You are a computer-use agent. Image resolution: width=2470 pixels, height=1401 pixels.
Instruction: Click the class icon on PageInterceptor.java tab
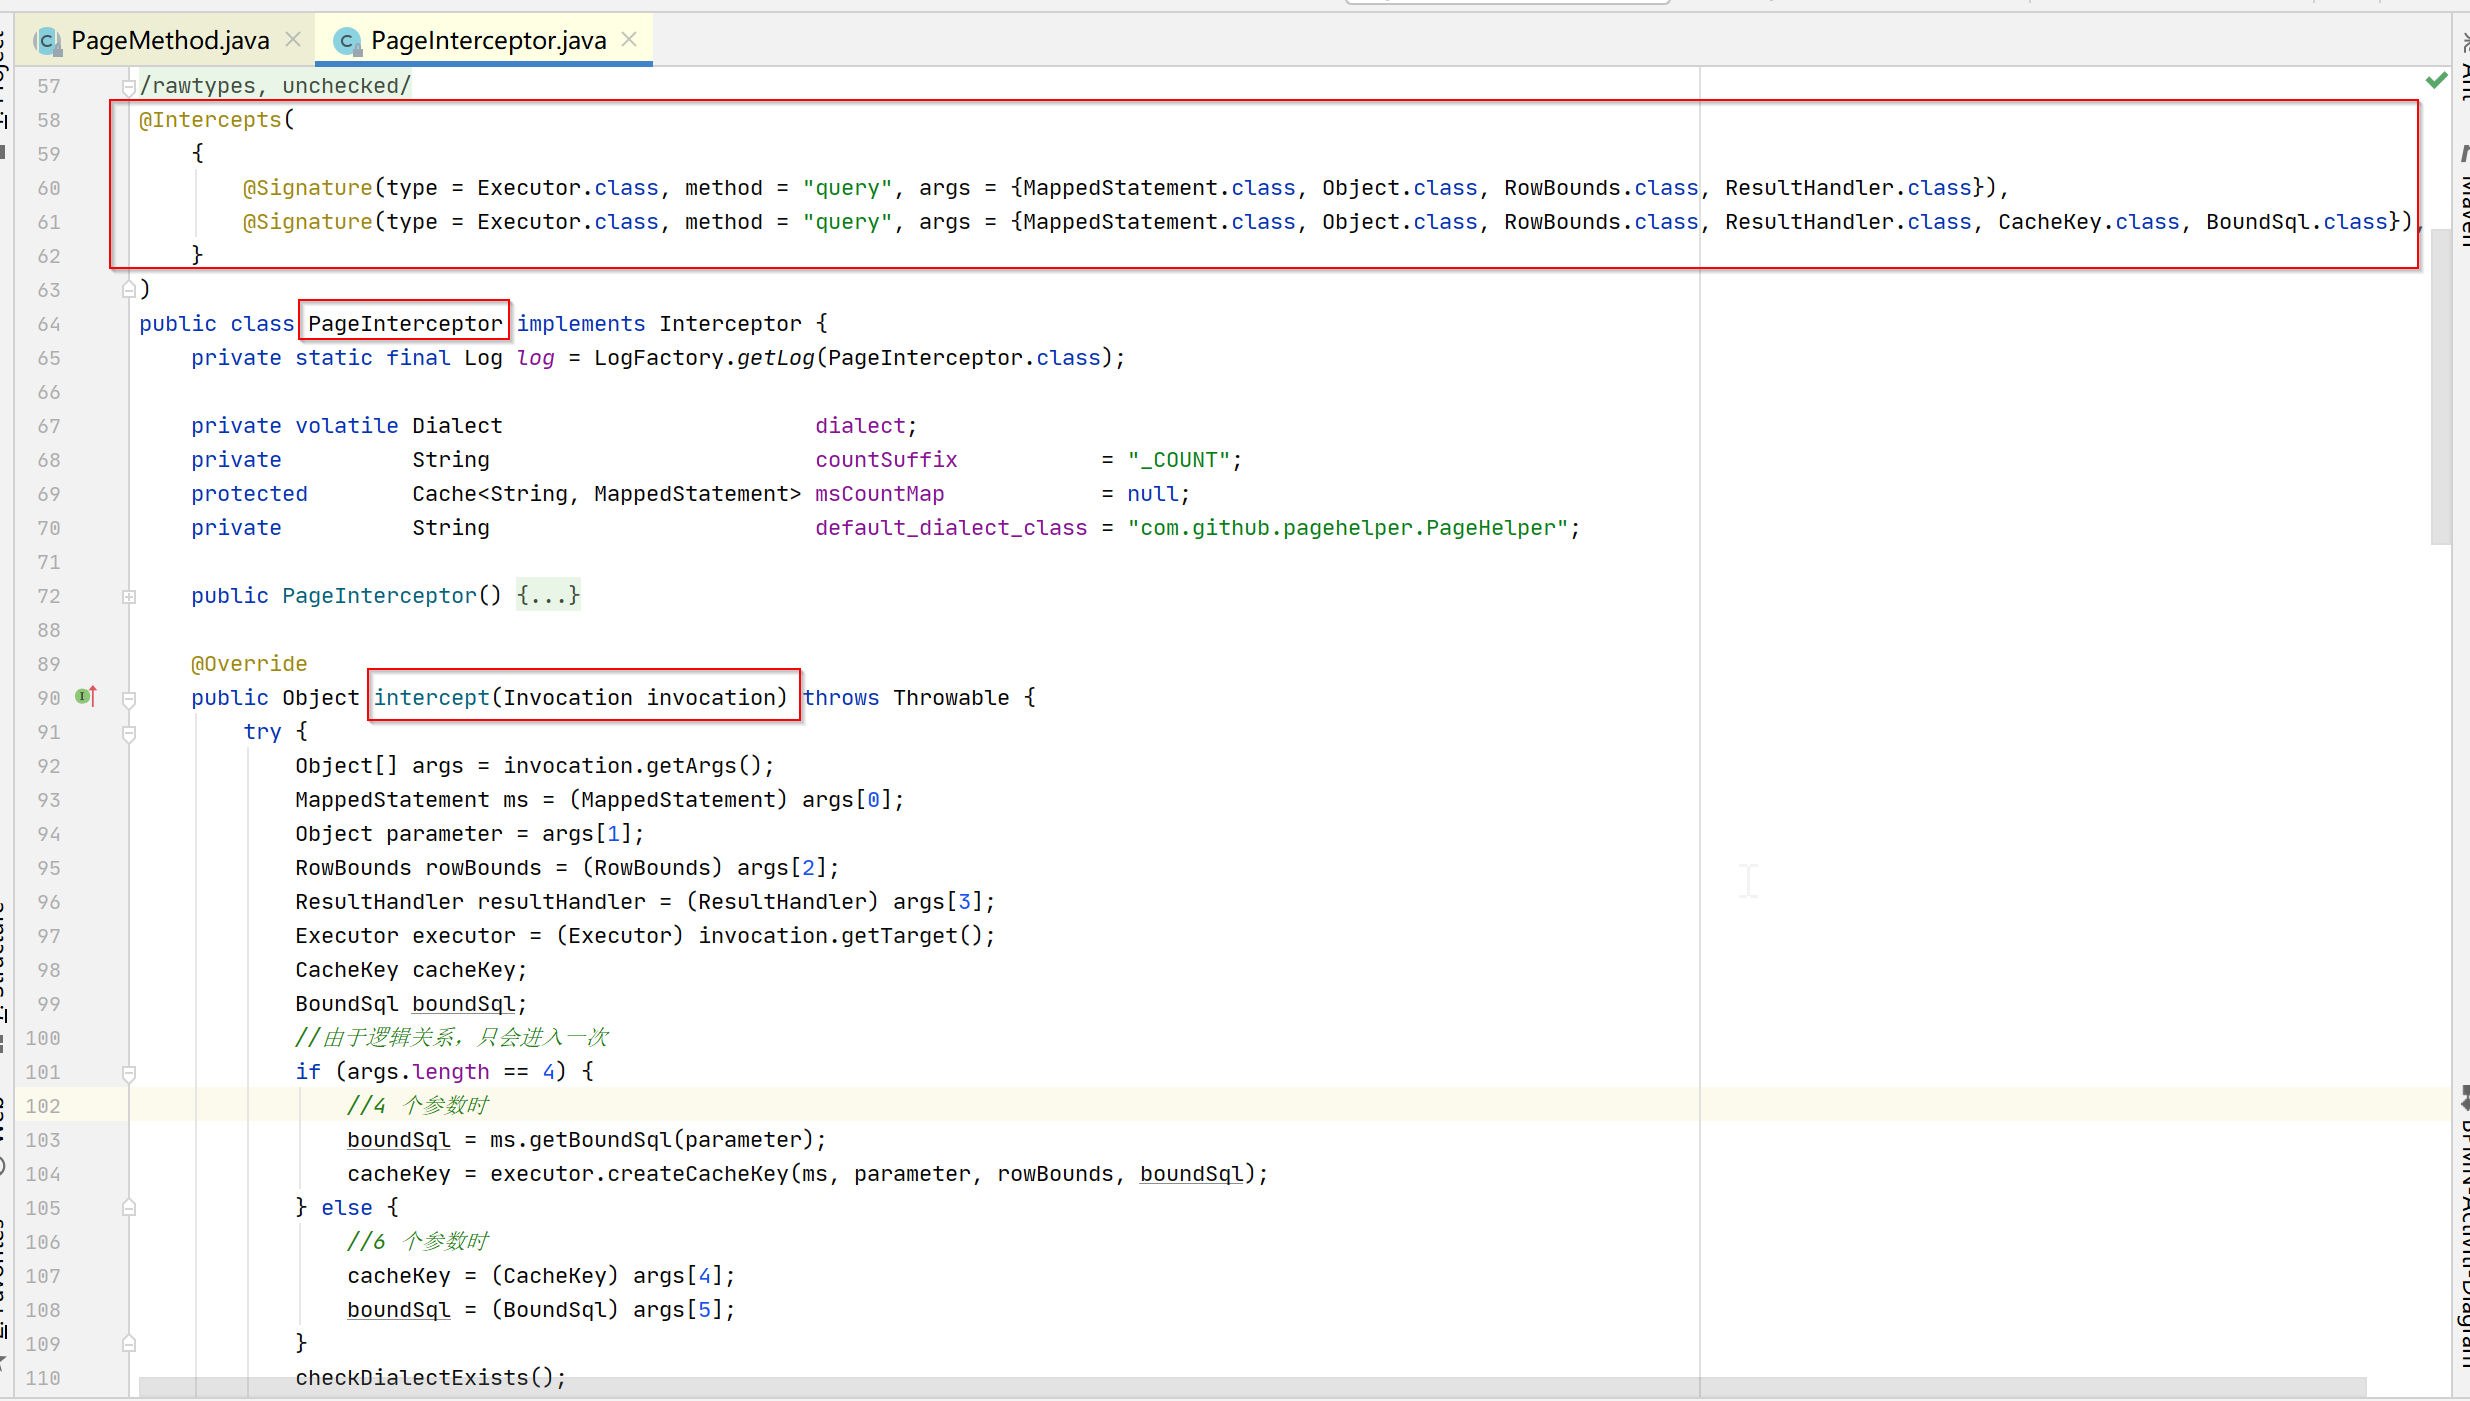(346, 41)
